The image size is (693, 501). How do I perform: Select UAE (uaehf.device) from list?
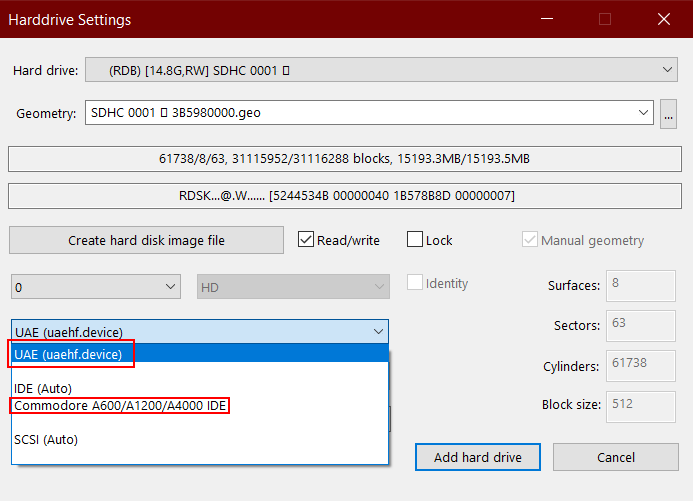(x=70, y=354)
